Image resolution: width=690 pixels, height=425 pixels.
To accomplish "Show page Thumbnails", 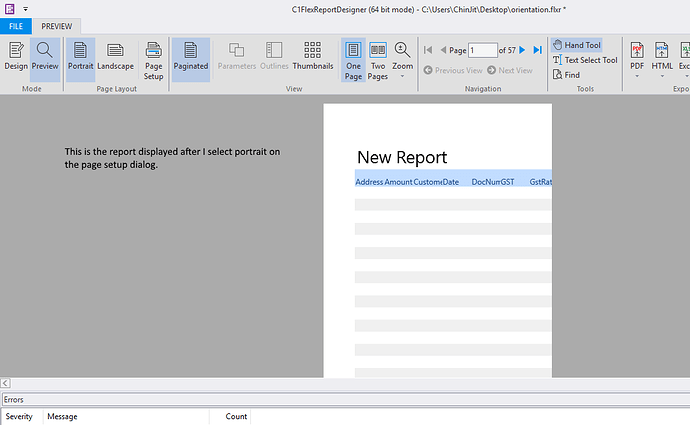I will coord(313,56).
